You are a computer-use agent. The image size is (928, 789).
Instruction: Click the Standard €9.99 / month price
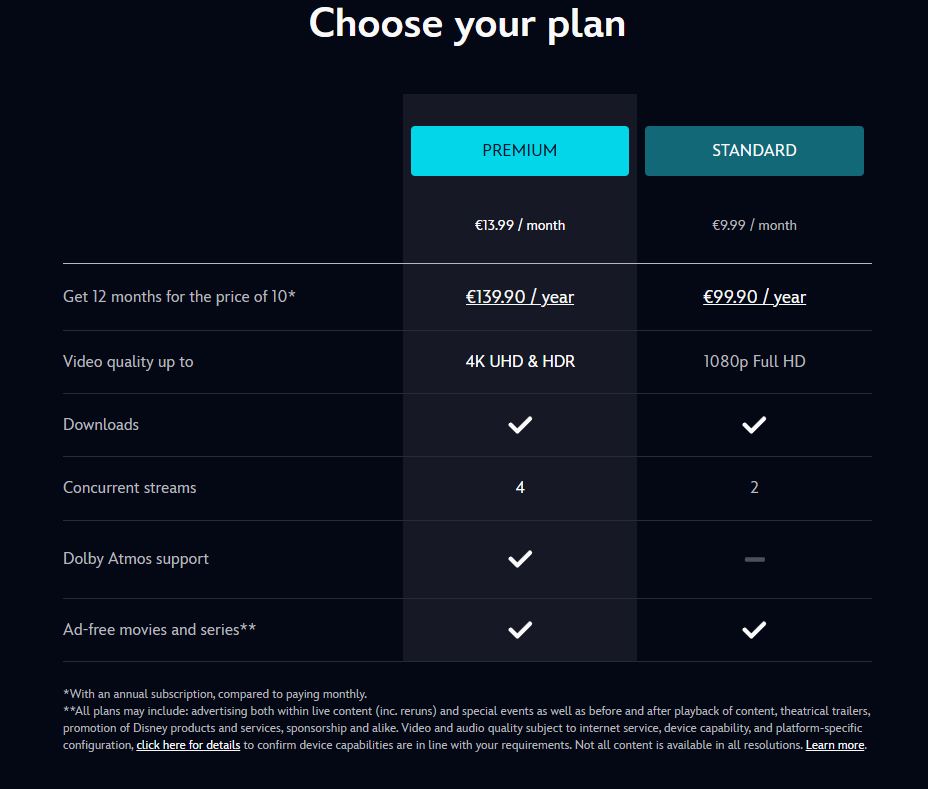754,226
